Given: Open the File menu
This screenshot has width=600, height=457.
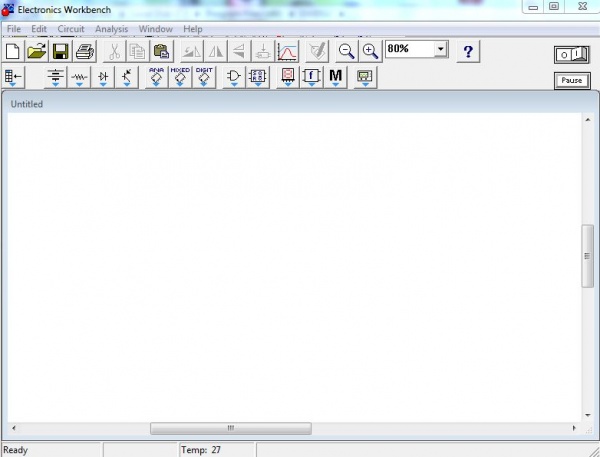Looking at the screenshot, I should [x=14, y=29].
